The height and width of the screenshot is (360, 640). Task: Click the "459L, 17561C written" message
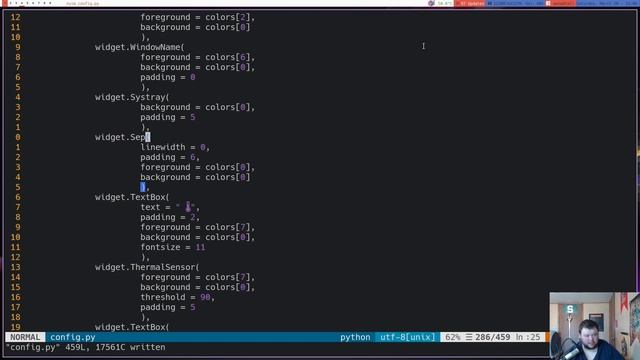[x=115, y=347]
